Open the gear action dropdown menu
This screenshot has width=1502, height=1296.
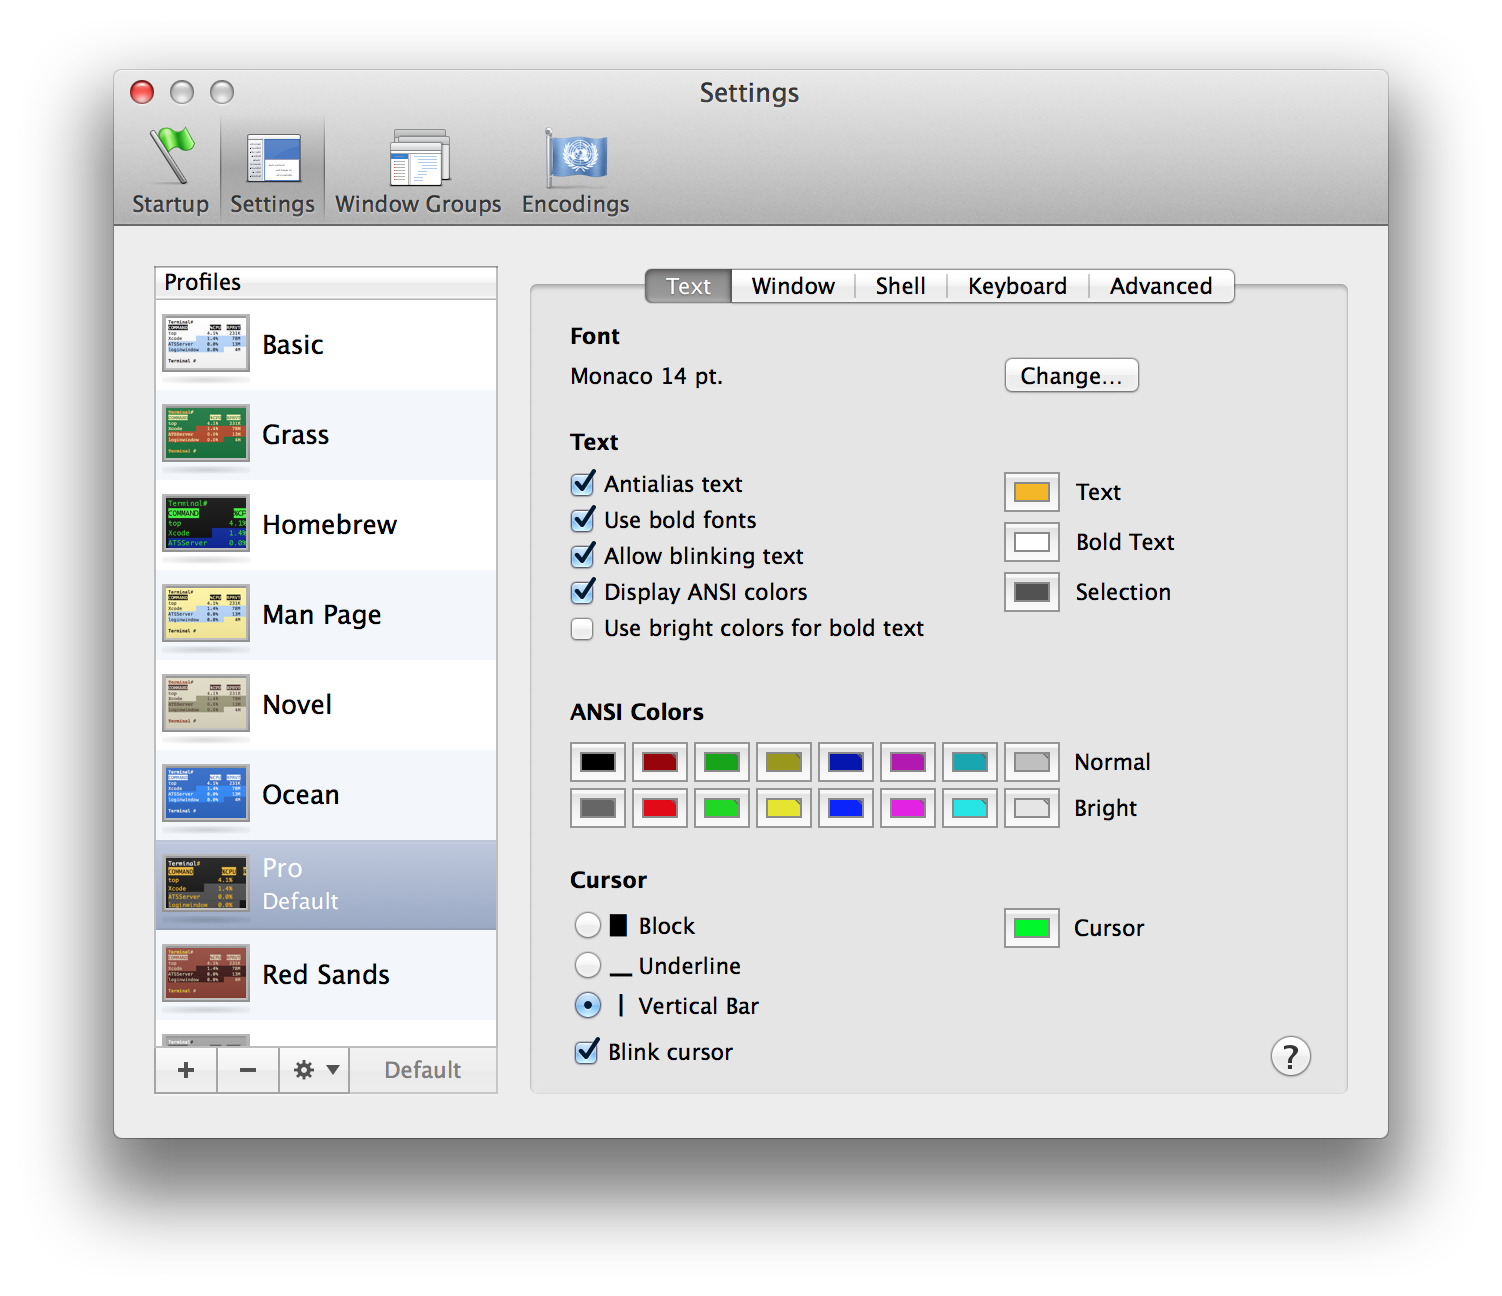pos(314,1070)
